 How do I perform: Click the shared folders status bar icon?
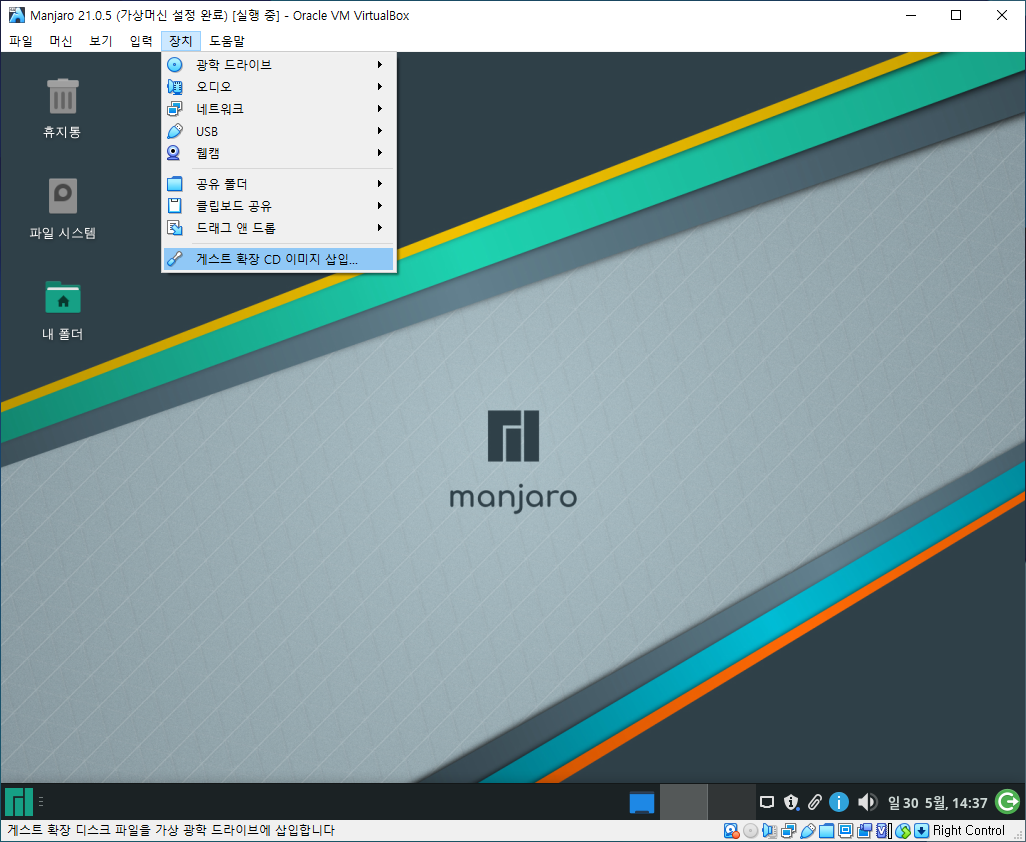pyautogui.click(x=826, y=831)
